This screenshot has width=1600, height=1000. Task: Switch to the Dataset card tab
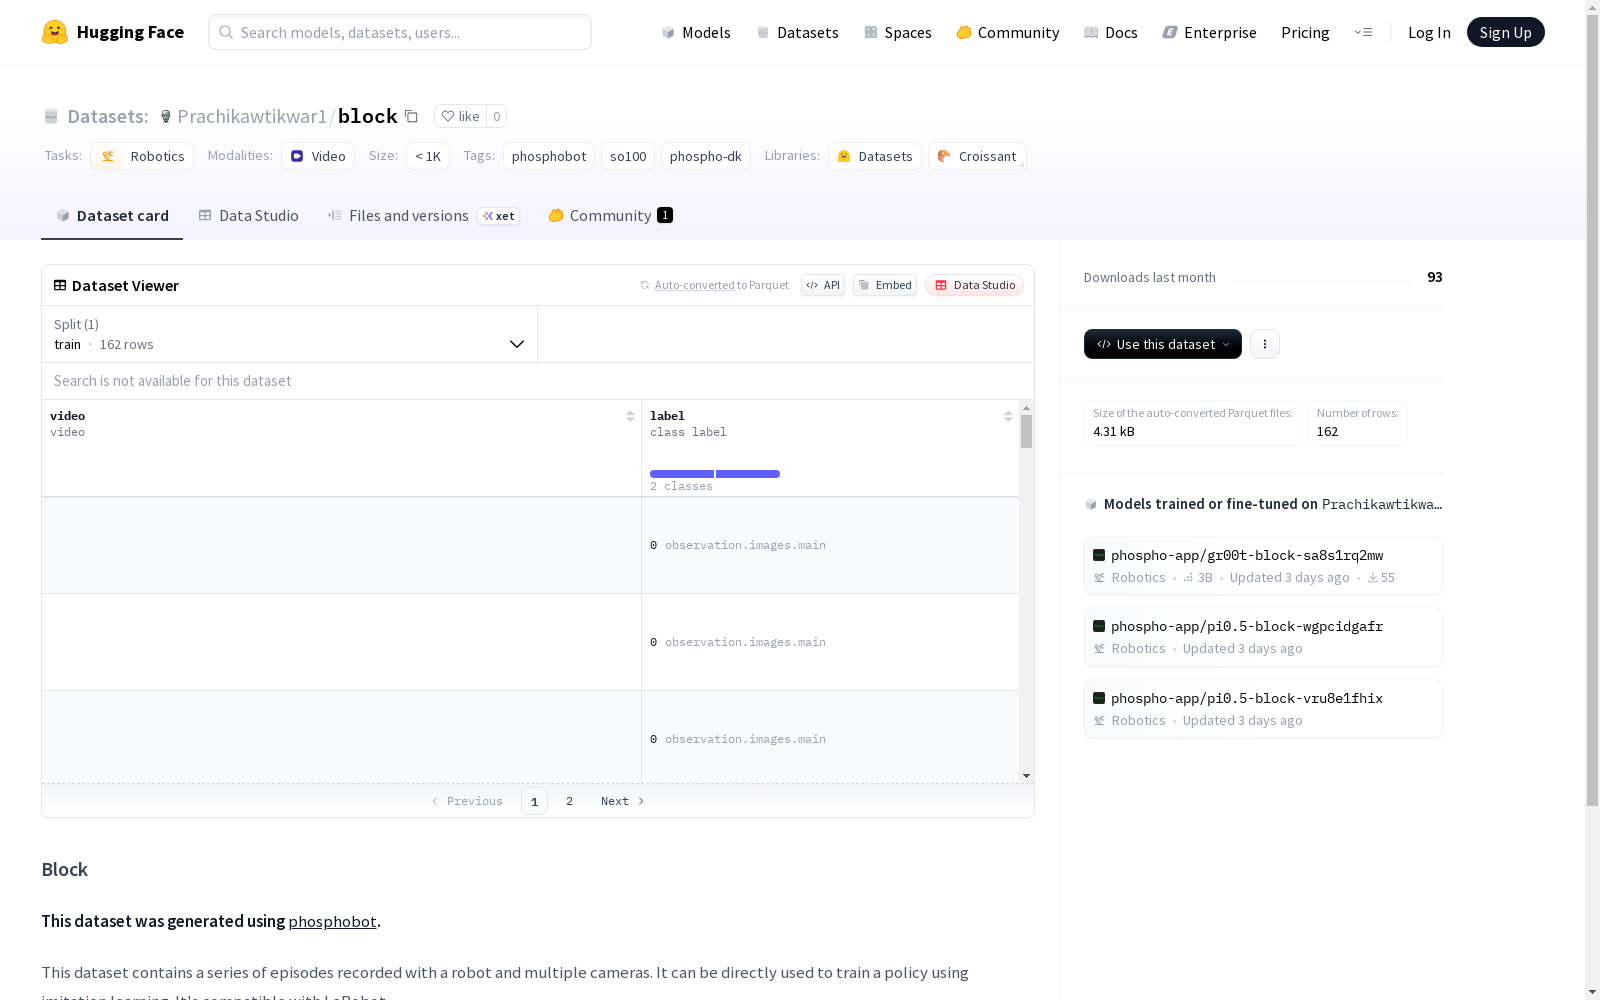click(112, 216)
